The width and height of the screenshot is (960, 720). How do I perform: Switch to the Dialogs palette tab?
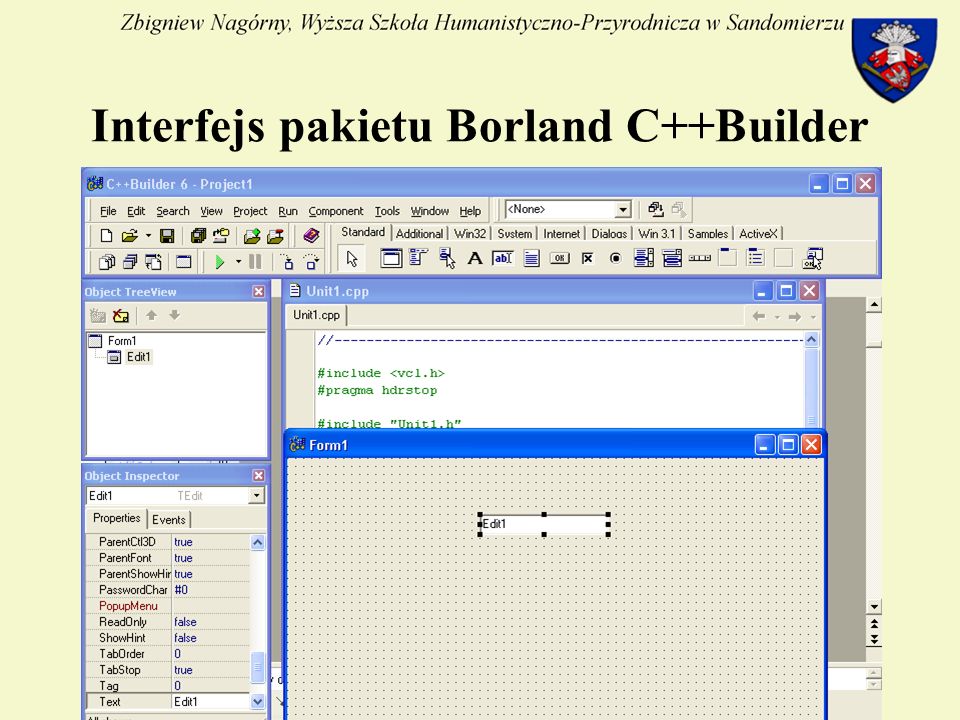(x=609, y=234)
